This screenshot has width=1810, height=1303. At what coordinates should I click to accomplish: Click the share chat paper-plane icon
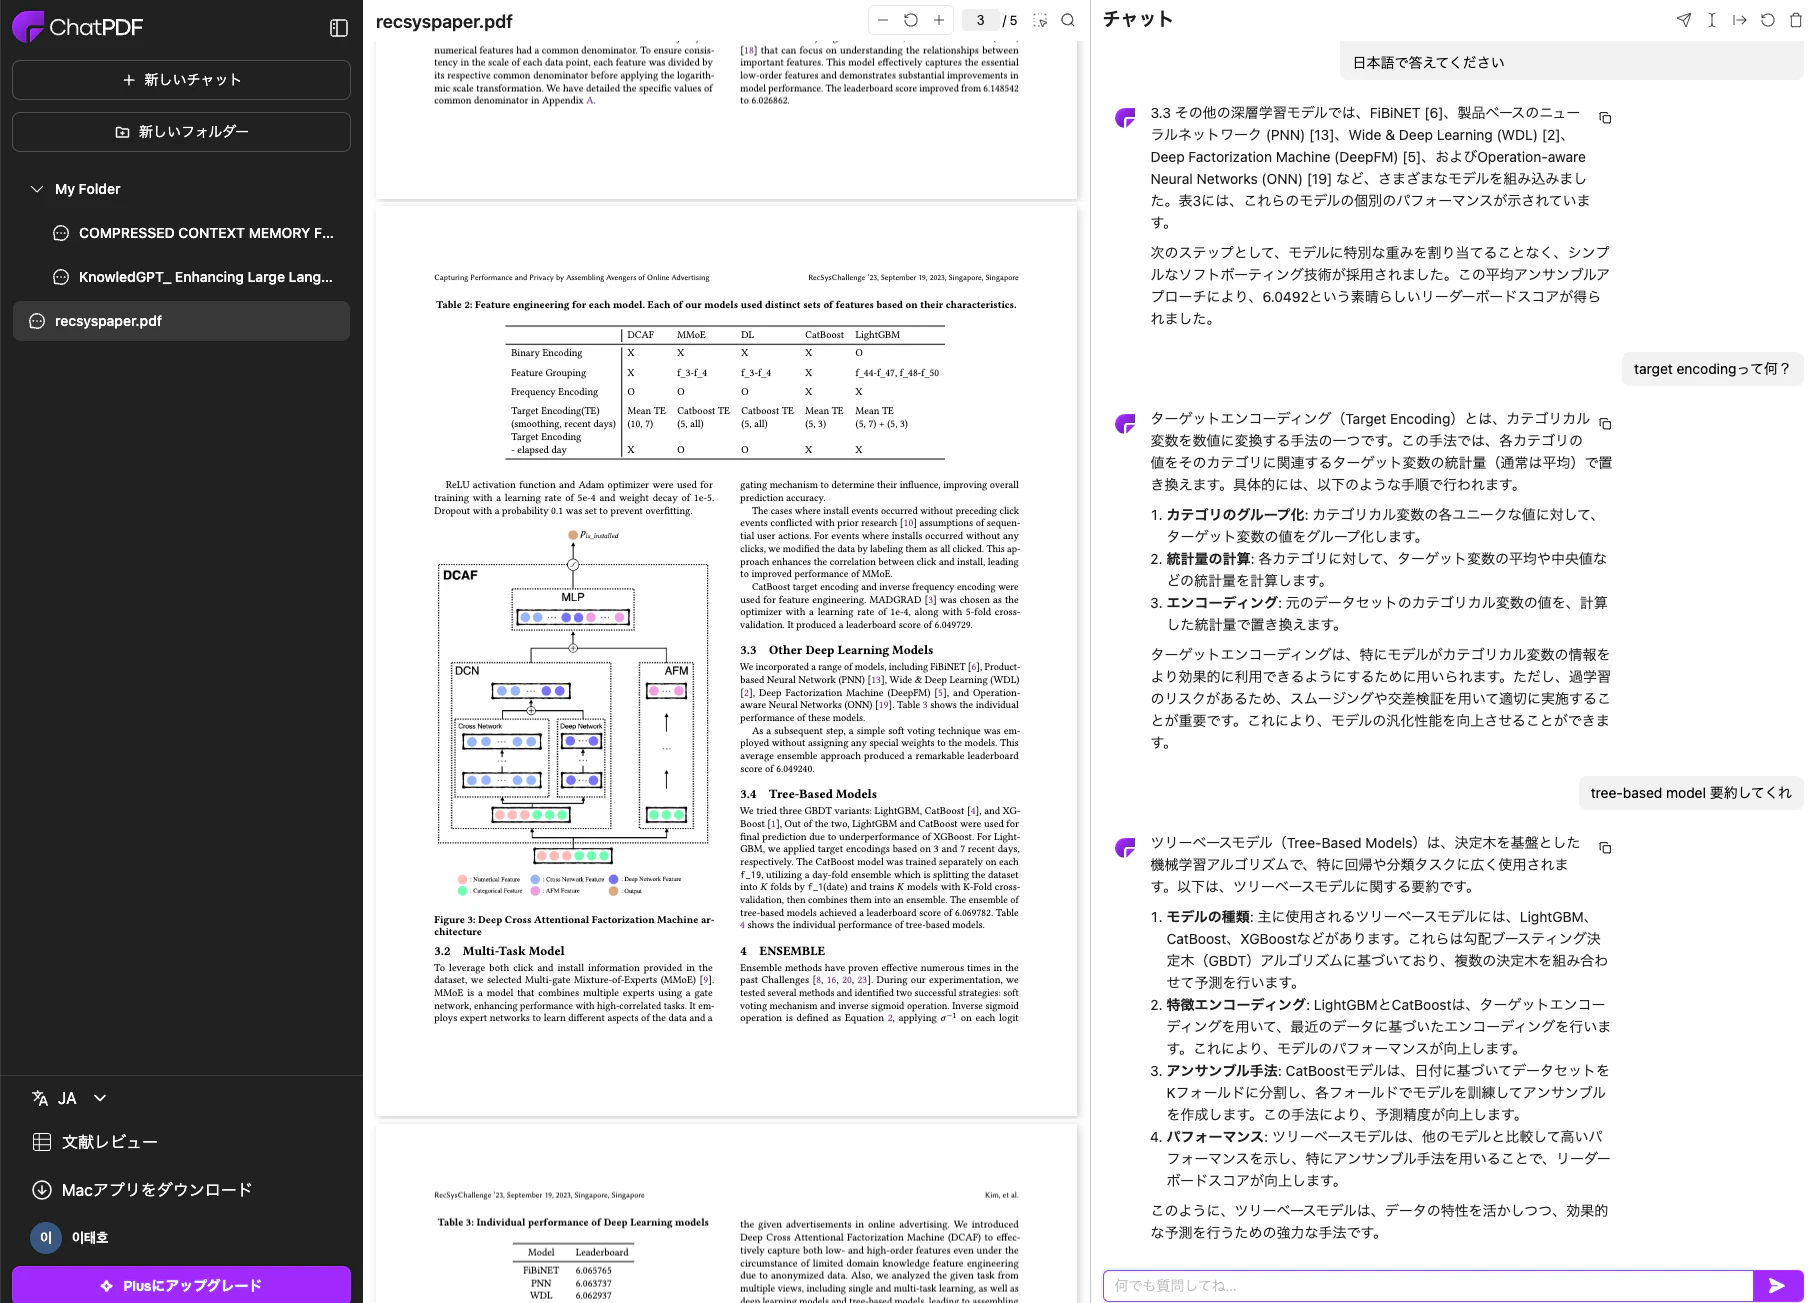click(1684, 20)
